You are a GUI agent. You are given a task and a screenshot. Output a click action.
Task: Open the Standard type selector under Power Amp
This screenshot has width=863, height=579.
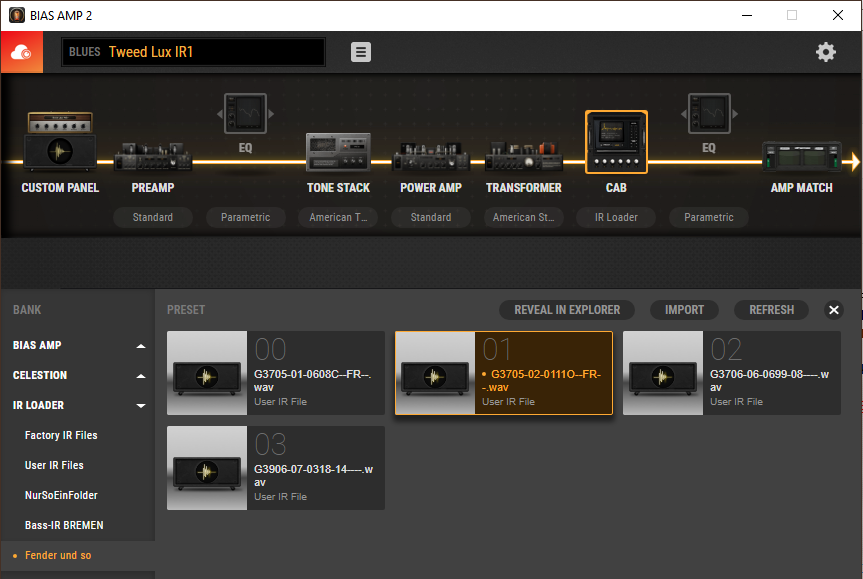pyautogui.click(x=431, y=217)
